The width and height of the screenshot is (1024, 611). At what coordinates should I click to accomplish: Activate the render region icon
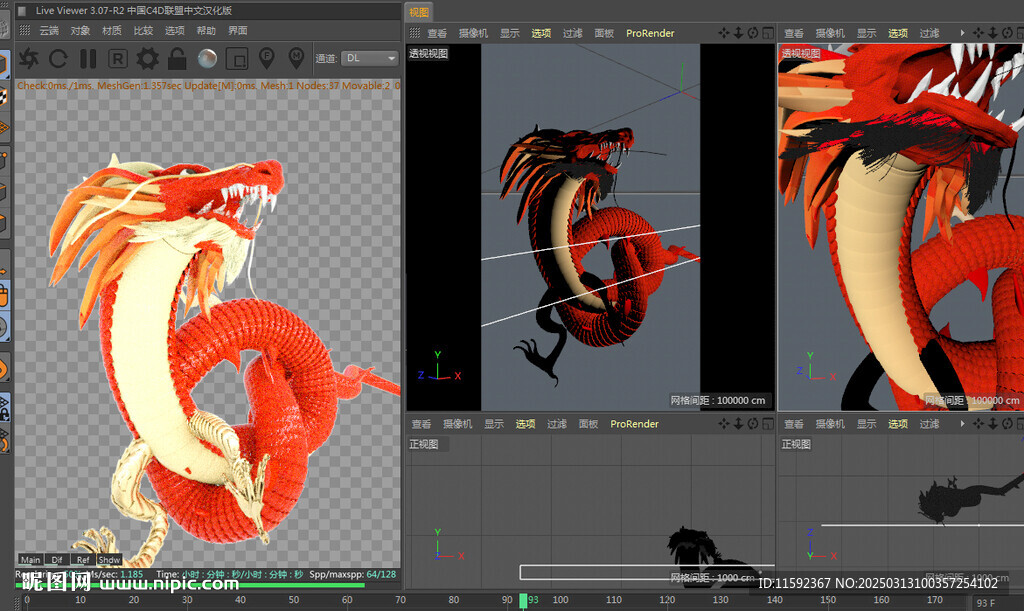pyautogui.click(x=236, y=59)
